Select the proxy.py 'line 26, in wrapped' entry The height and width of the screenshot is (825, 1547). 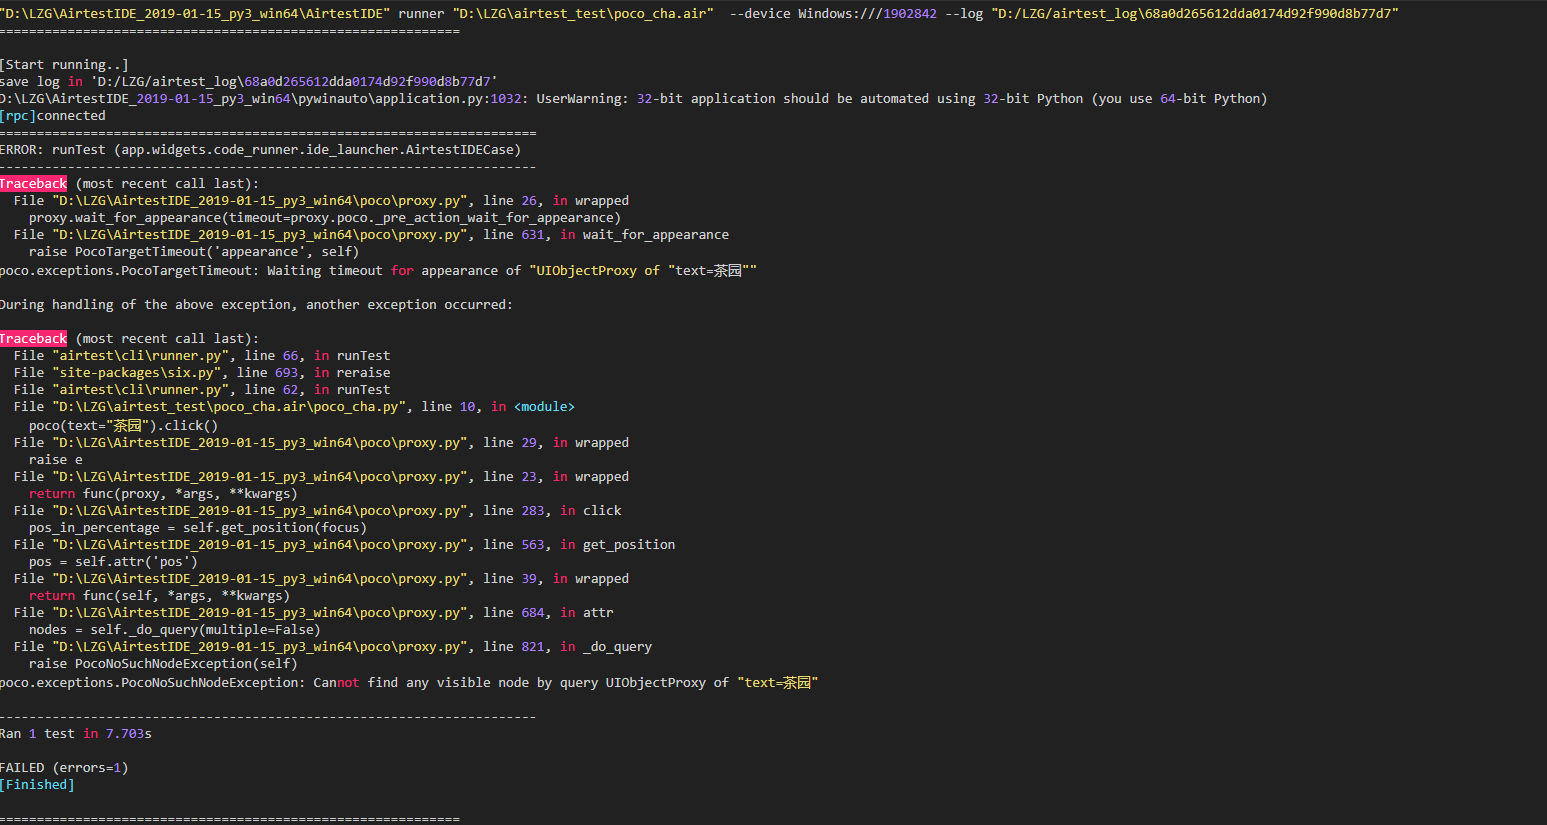click(322, 201)
